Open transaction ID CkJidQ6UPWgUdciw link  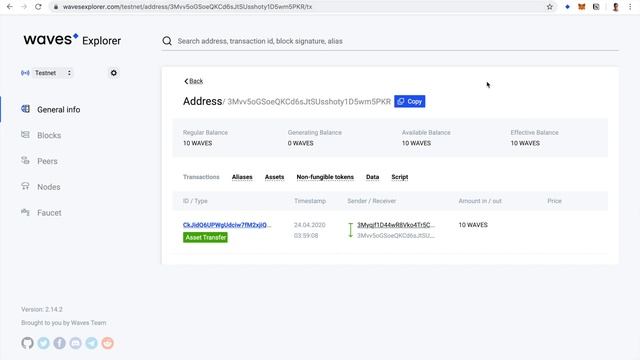coord(227,225)
